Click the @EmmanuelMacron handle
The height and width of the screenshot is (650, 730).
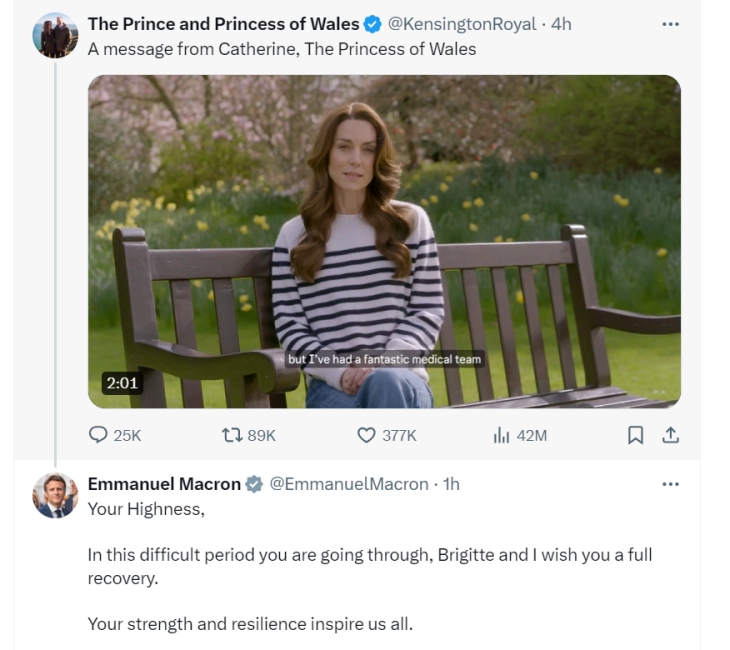349,484
